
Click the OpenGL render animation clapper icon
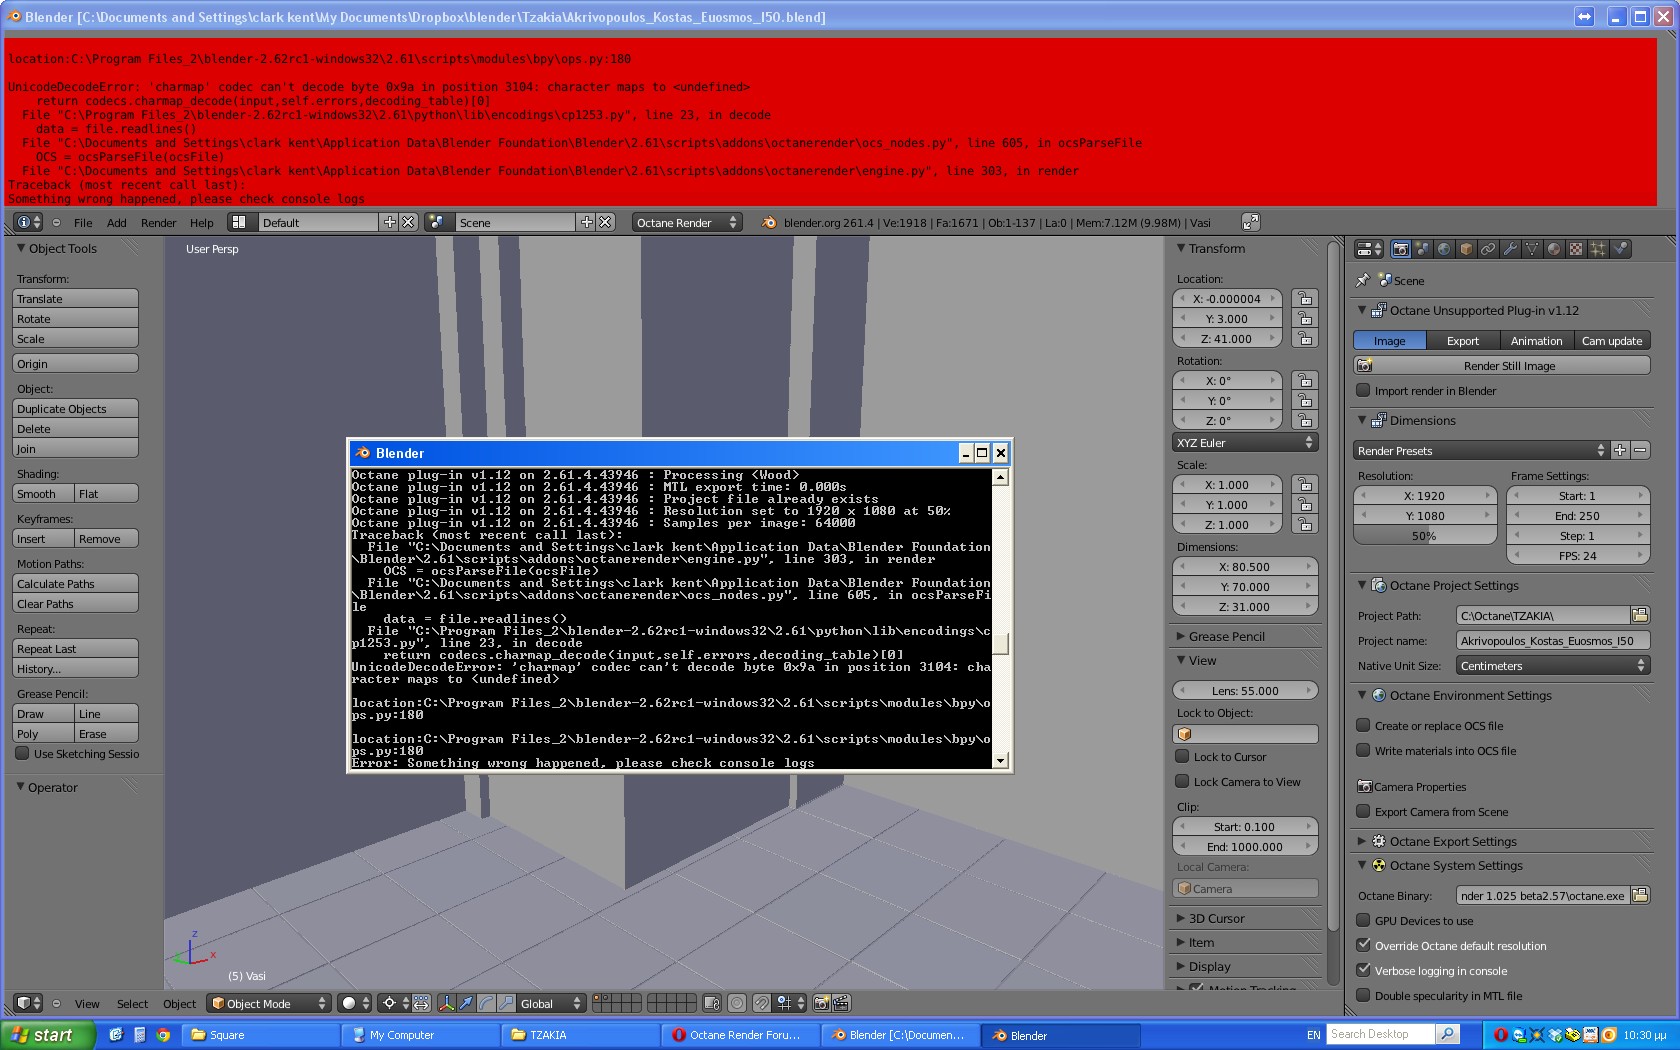[841, 1003]
